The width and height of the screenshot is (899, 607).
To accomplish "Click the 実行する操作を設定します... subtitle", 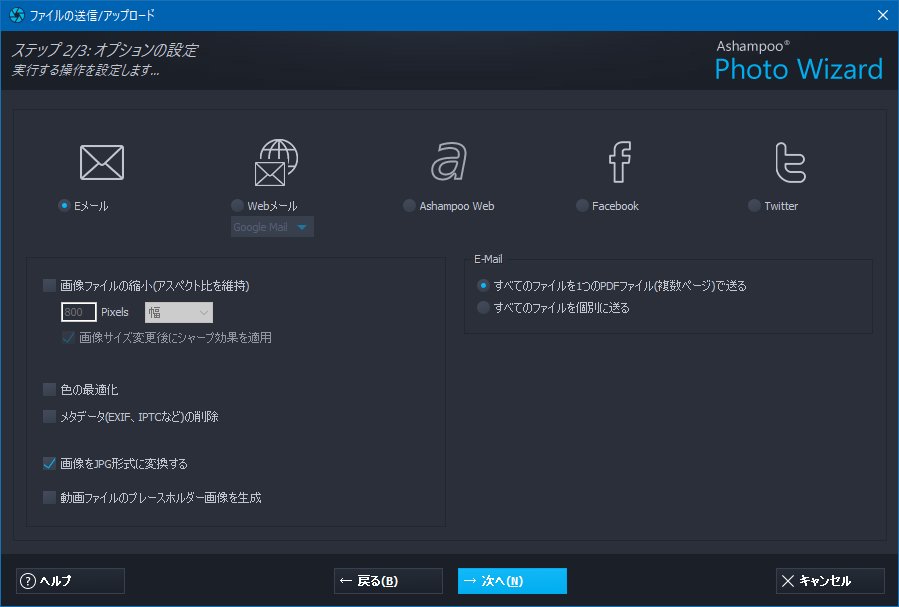I will [85, 71].
